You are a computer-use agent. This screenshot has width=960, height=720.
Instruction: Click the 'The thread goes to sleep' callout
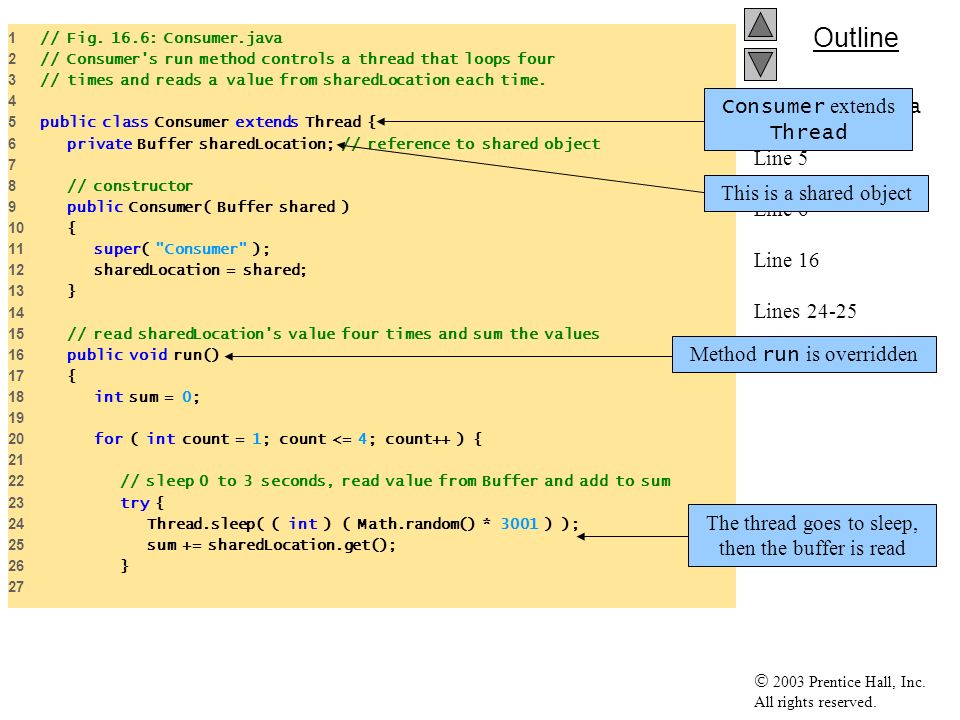pos(812,536)
